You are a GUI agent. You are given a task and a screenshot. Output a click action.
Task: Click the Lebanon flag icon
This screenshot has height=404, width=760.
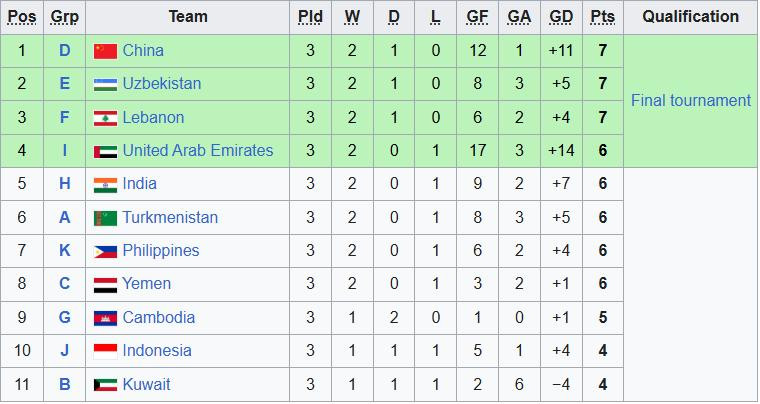105,118
